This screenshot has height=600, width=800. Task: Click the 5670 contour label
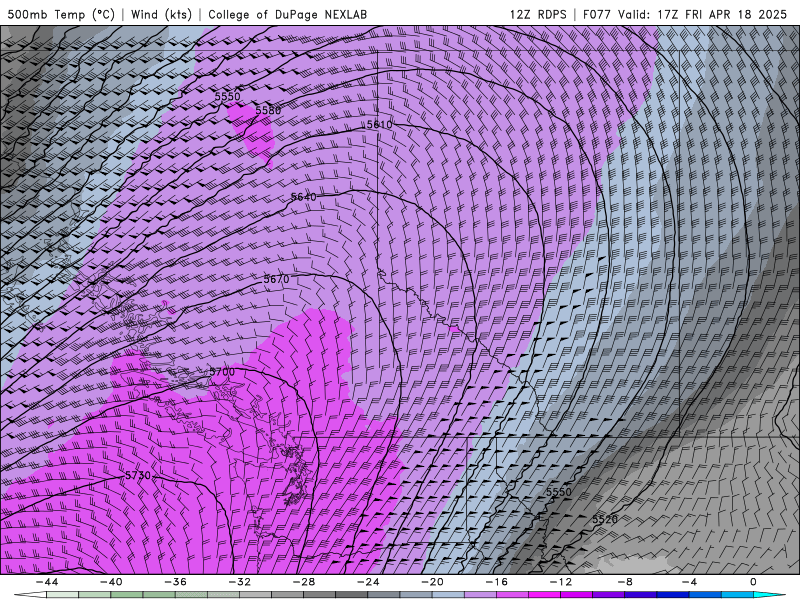point(277,280)
